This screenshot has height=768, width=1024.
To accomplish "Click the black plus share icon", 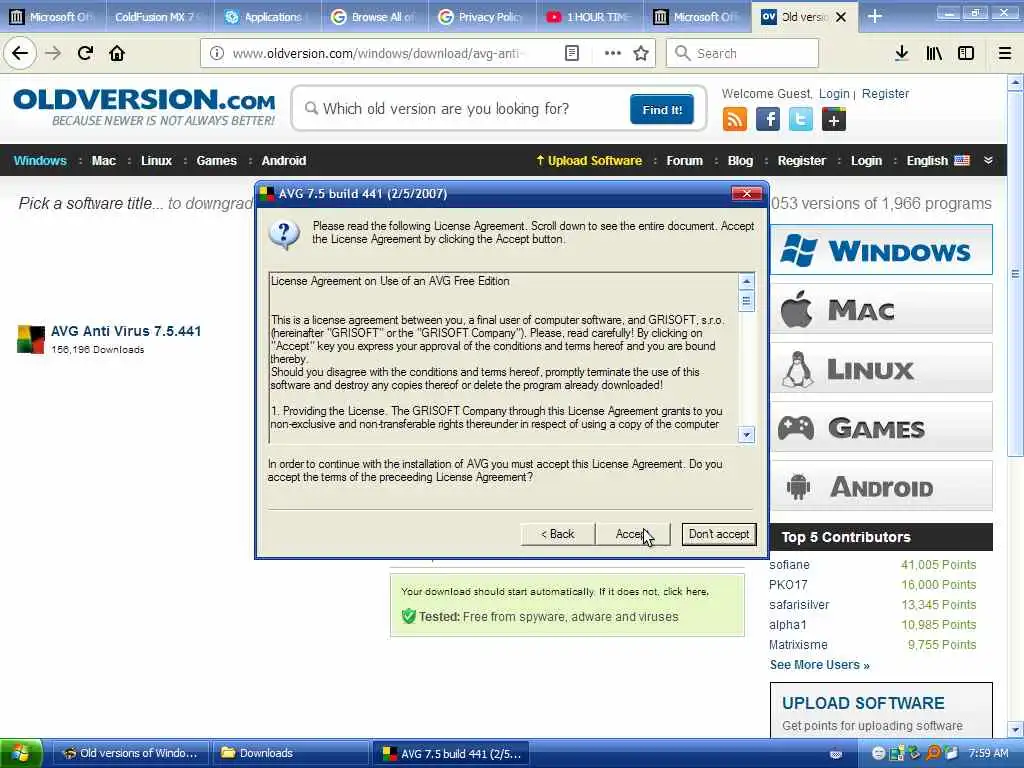I will [833, 120].
